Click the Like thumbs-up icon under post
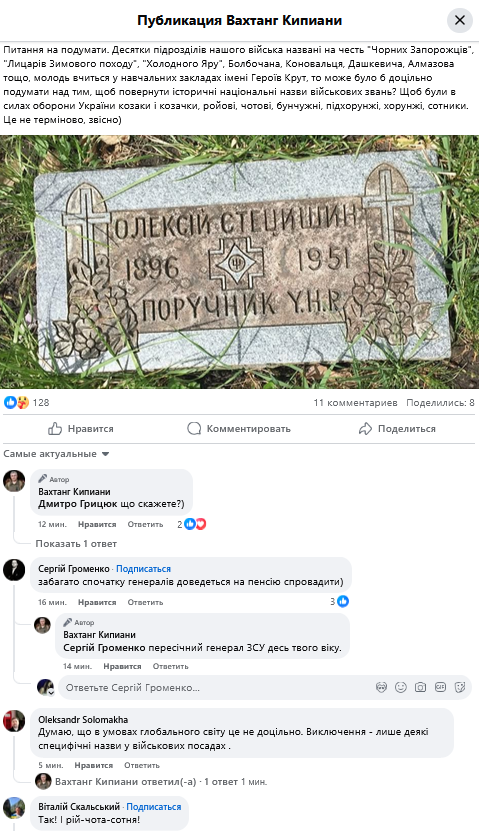The width and height of the screenshot is (479, 831). (x=55, y=429)
